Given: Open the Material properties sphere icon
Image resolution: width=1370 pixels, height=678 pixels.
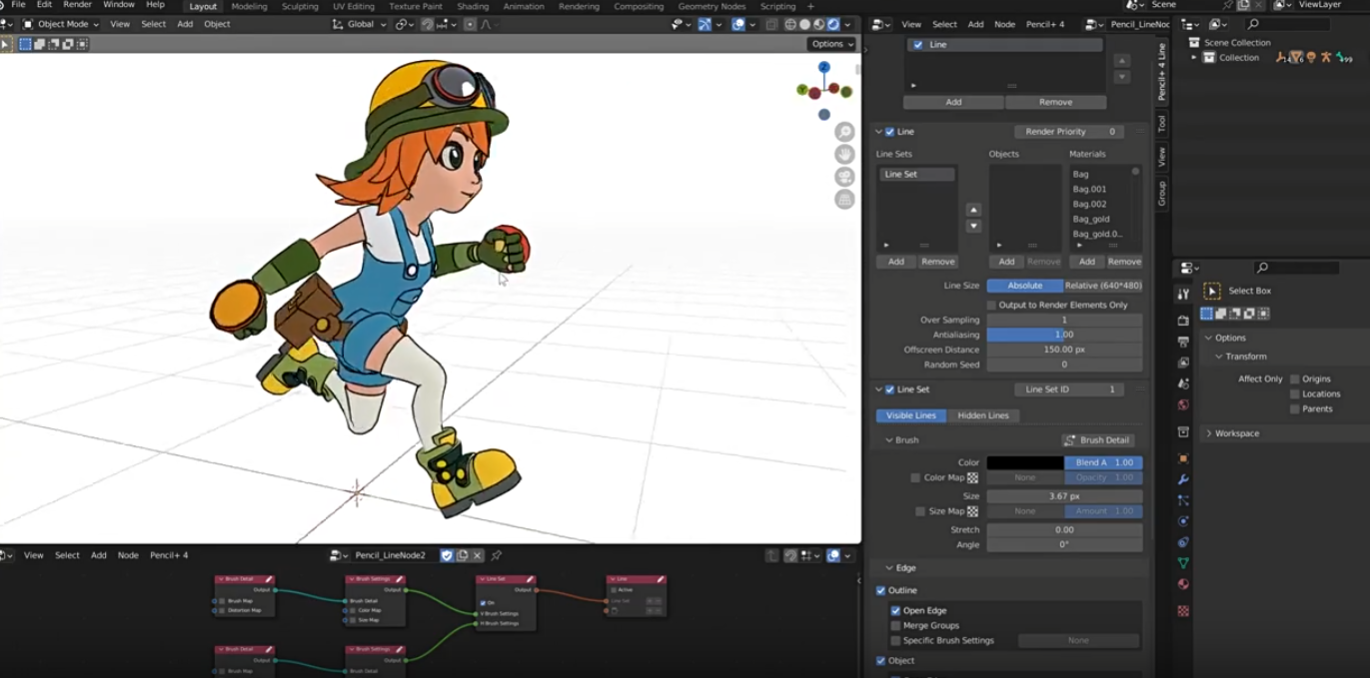Looking at the screenshot, I should tap(1183, 584).
